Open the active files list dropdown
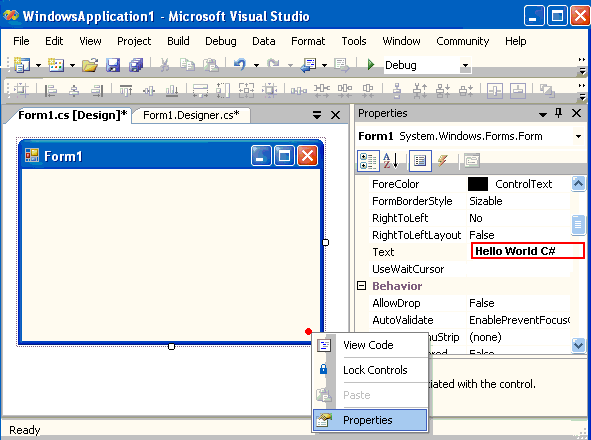Screen dimensions: 591x440 pos(317,115)
